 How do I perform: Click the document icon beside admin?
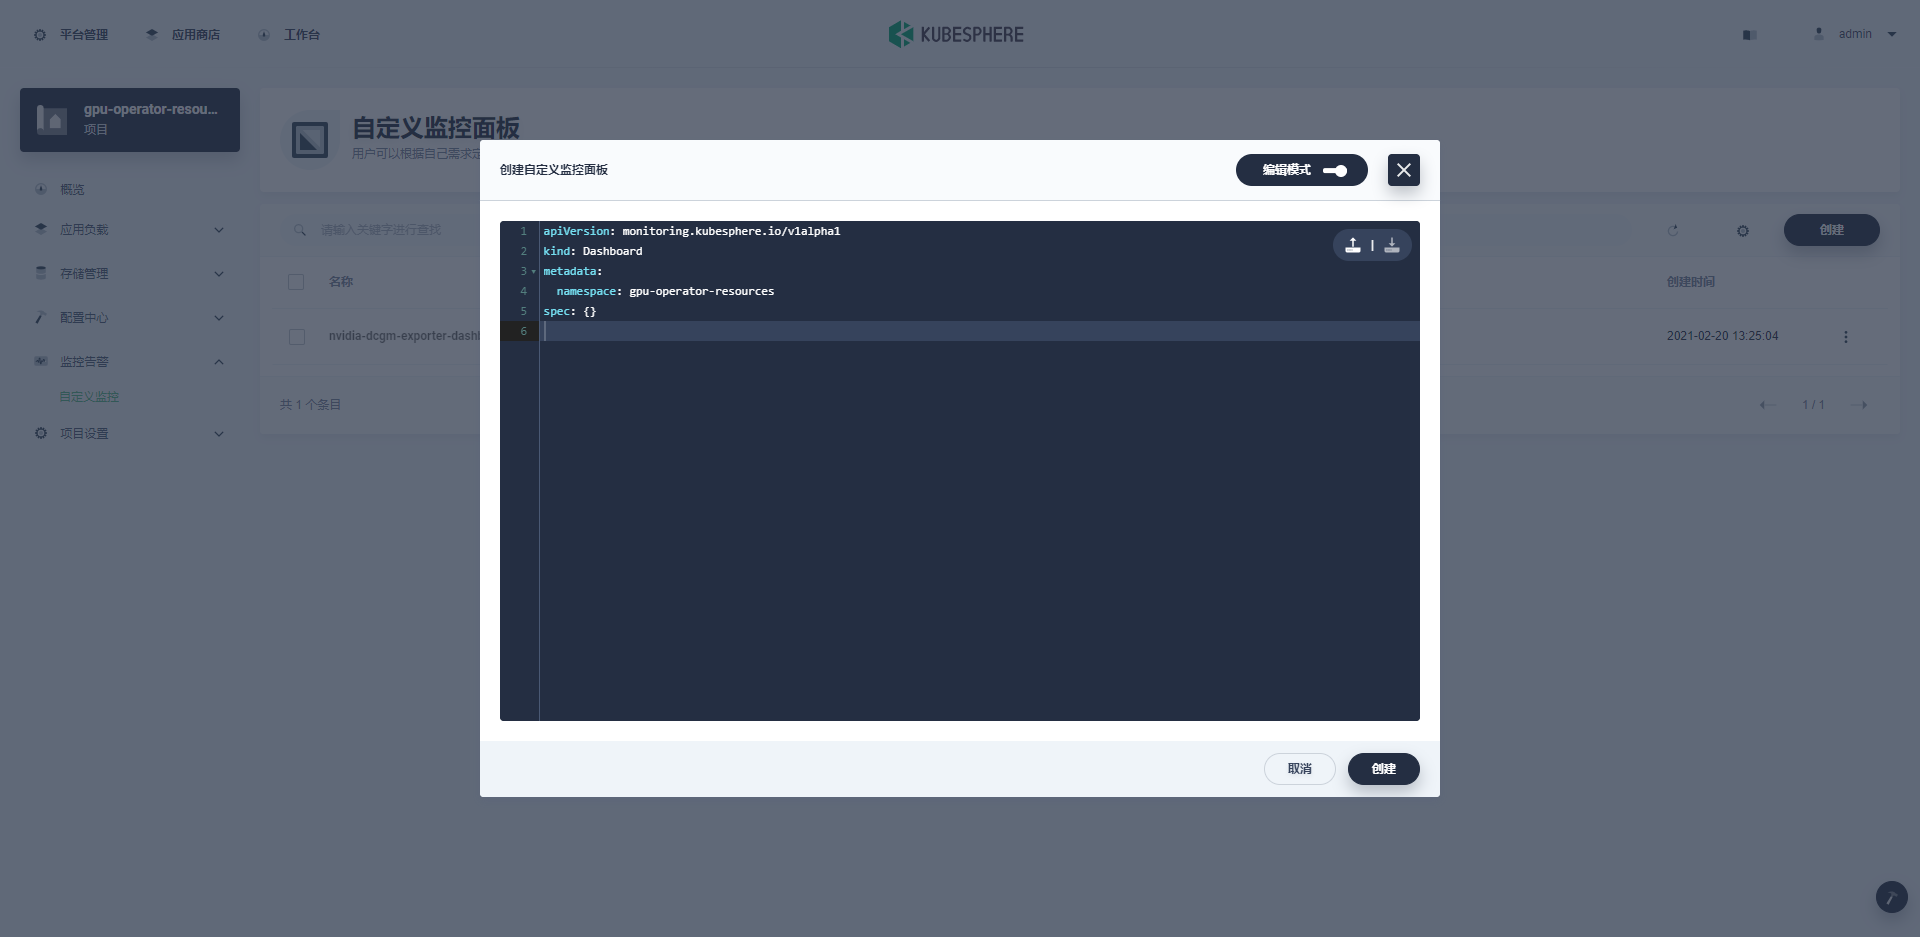pyautogui.click(x=1750, y=35)
